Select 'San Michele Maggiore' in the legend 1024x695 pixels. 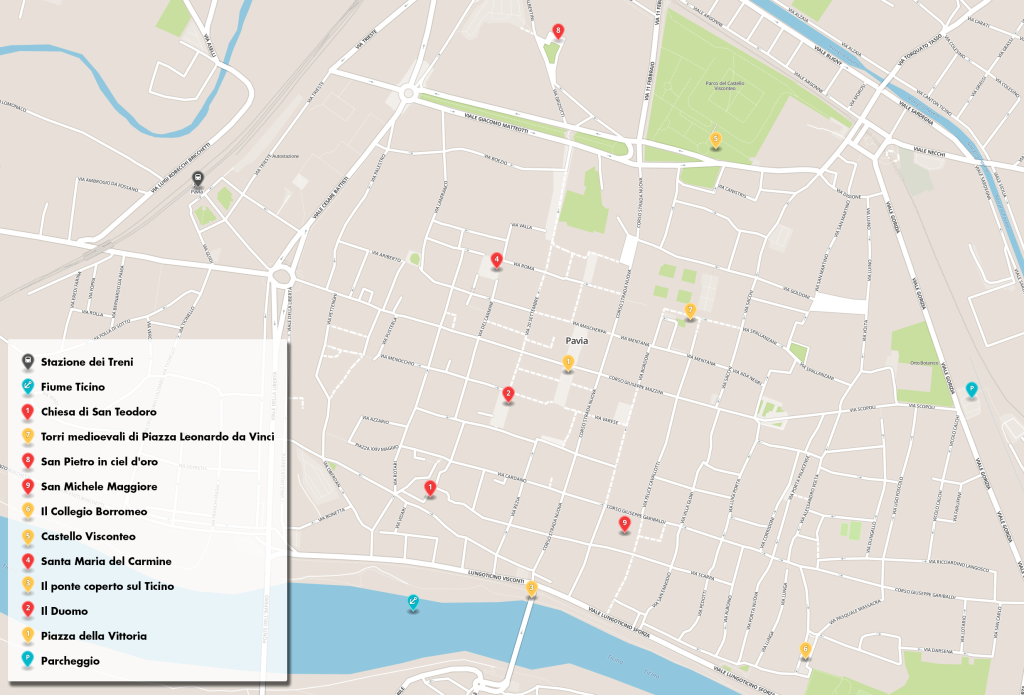pyautogui.click(x=98, y=486)
